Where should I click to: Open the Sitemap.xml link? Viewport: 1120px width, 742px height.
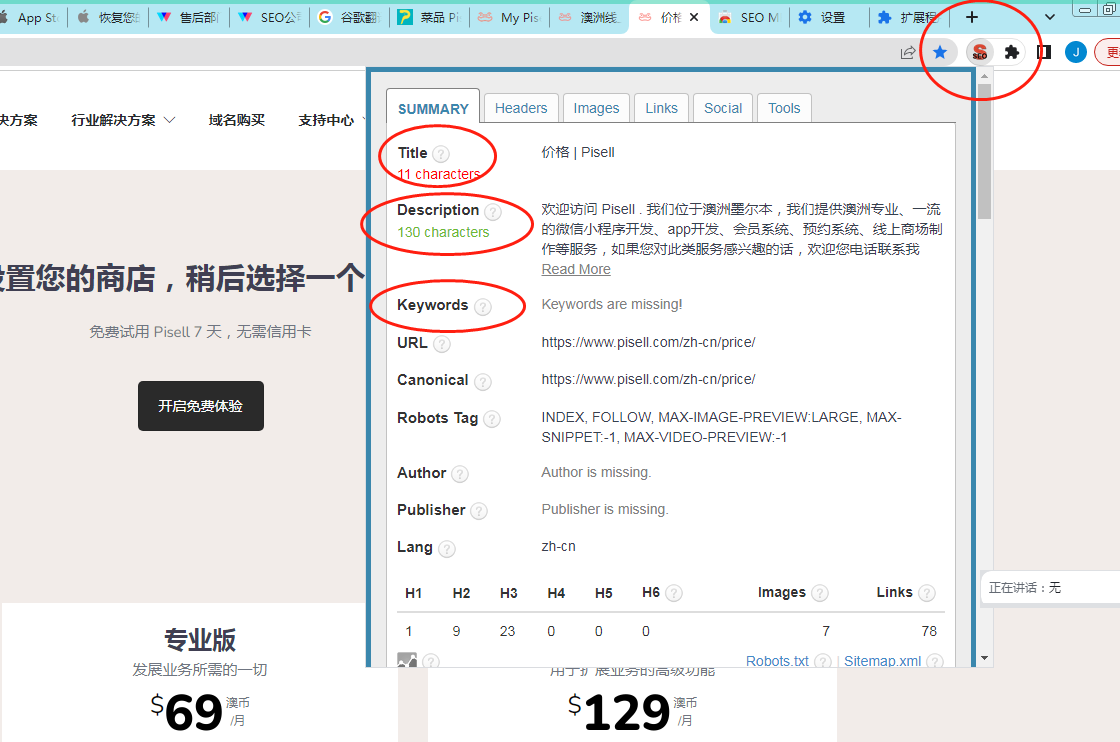point(882,661)
